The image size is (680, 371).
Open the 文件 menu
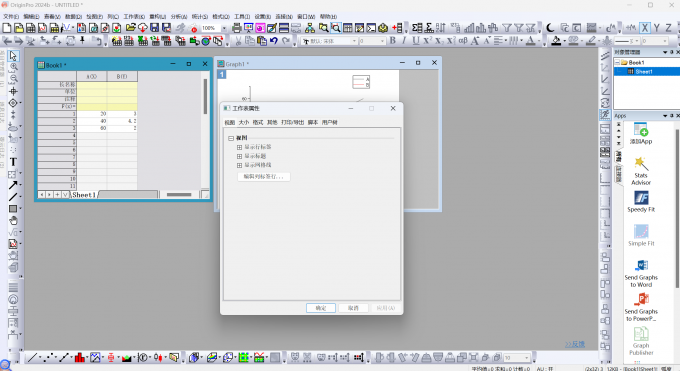(11, 16)
